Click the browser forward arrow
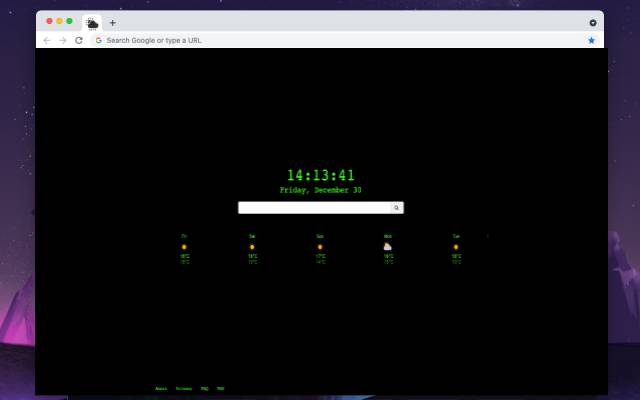This screenshot has height=400, width=640. tap(63, 40)
